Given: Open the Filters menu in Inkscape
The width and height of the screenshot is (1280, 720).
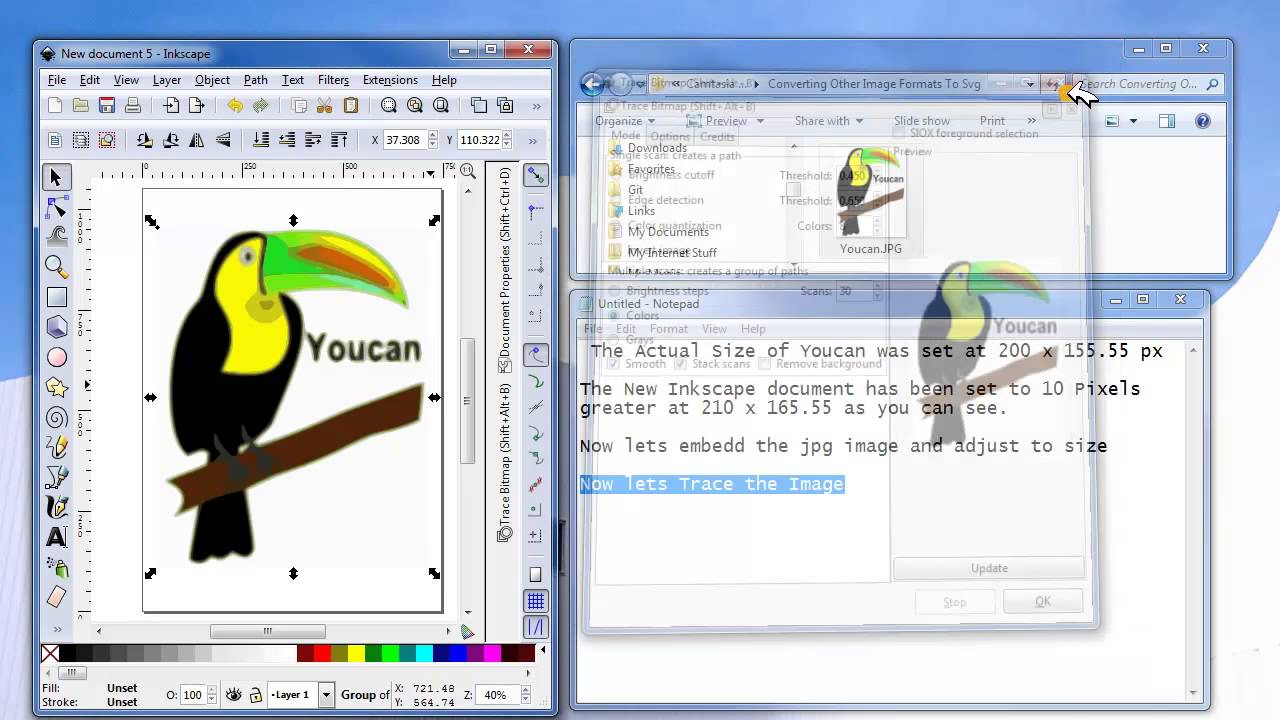Looking at the screenshot, I should 333,80.
